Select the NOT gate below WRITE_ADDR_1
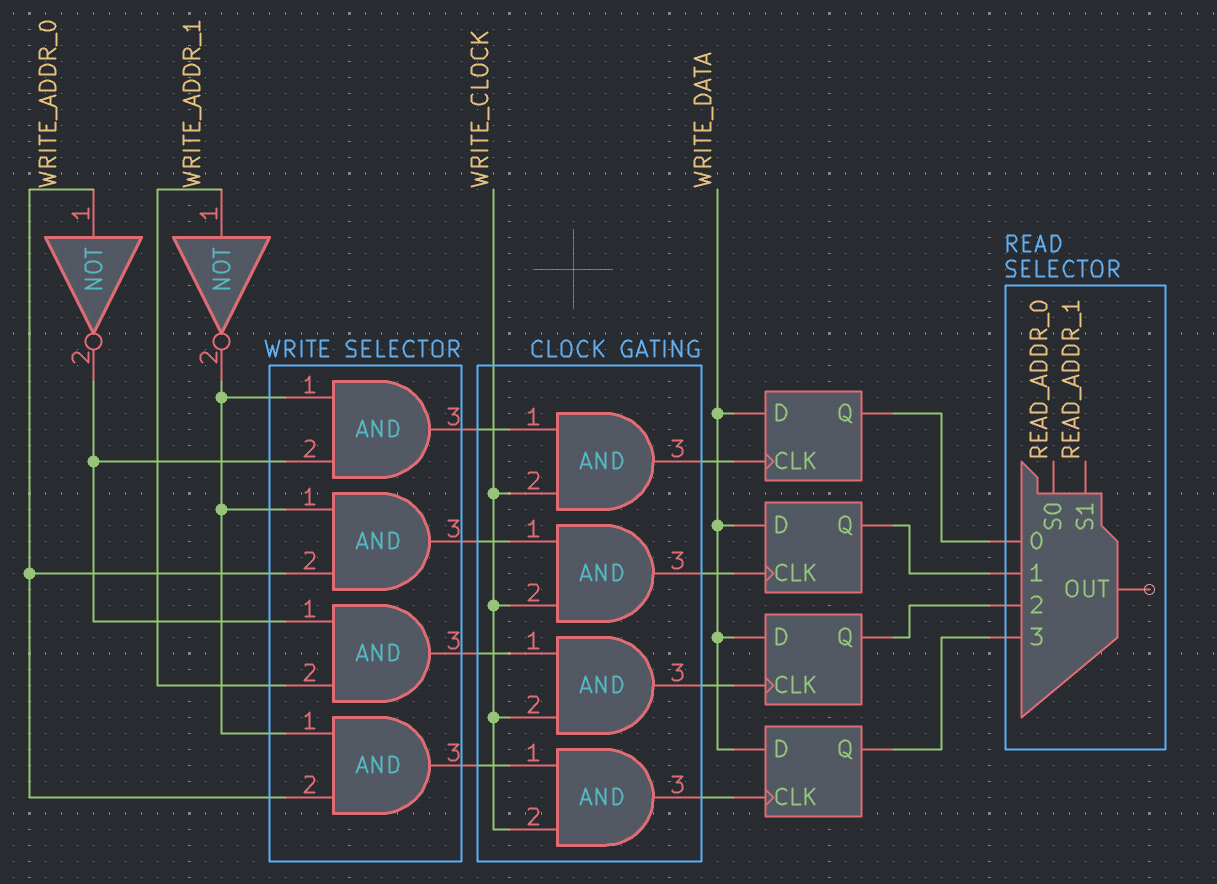 point(221,286)
